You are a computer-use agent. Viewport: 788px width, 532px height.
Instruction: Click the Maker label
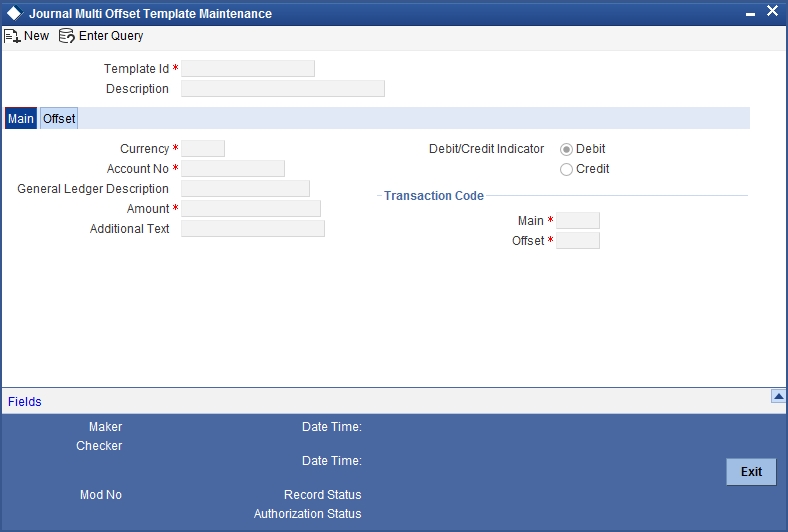[x=106, y=427]
